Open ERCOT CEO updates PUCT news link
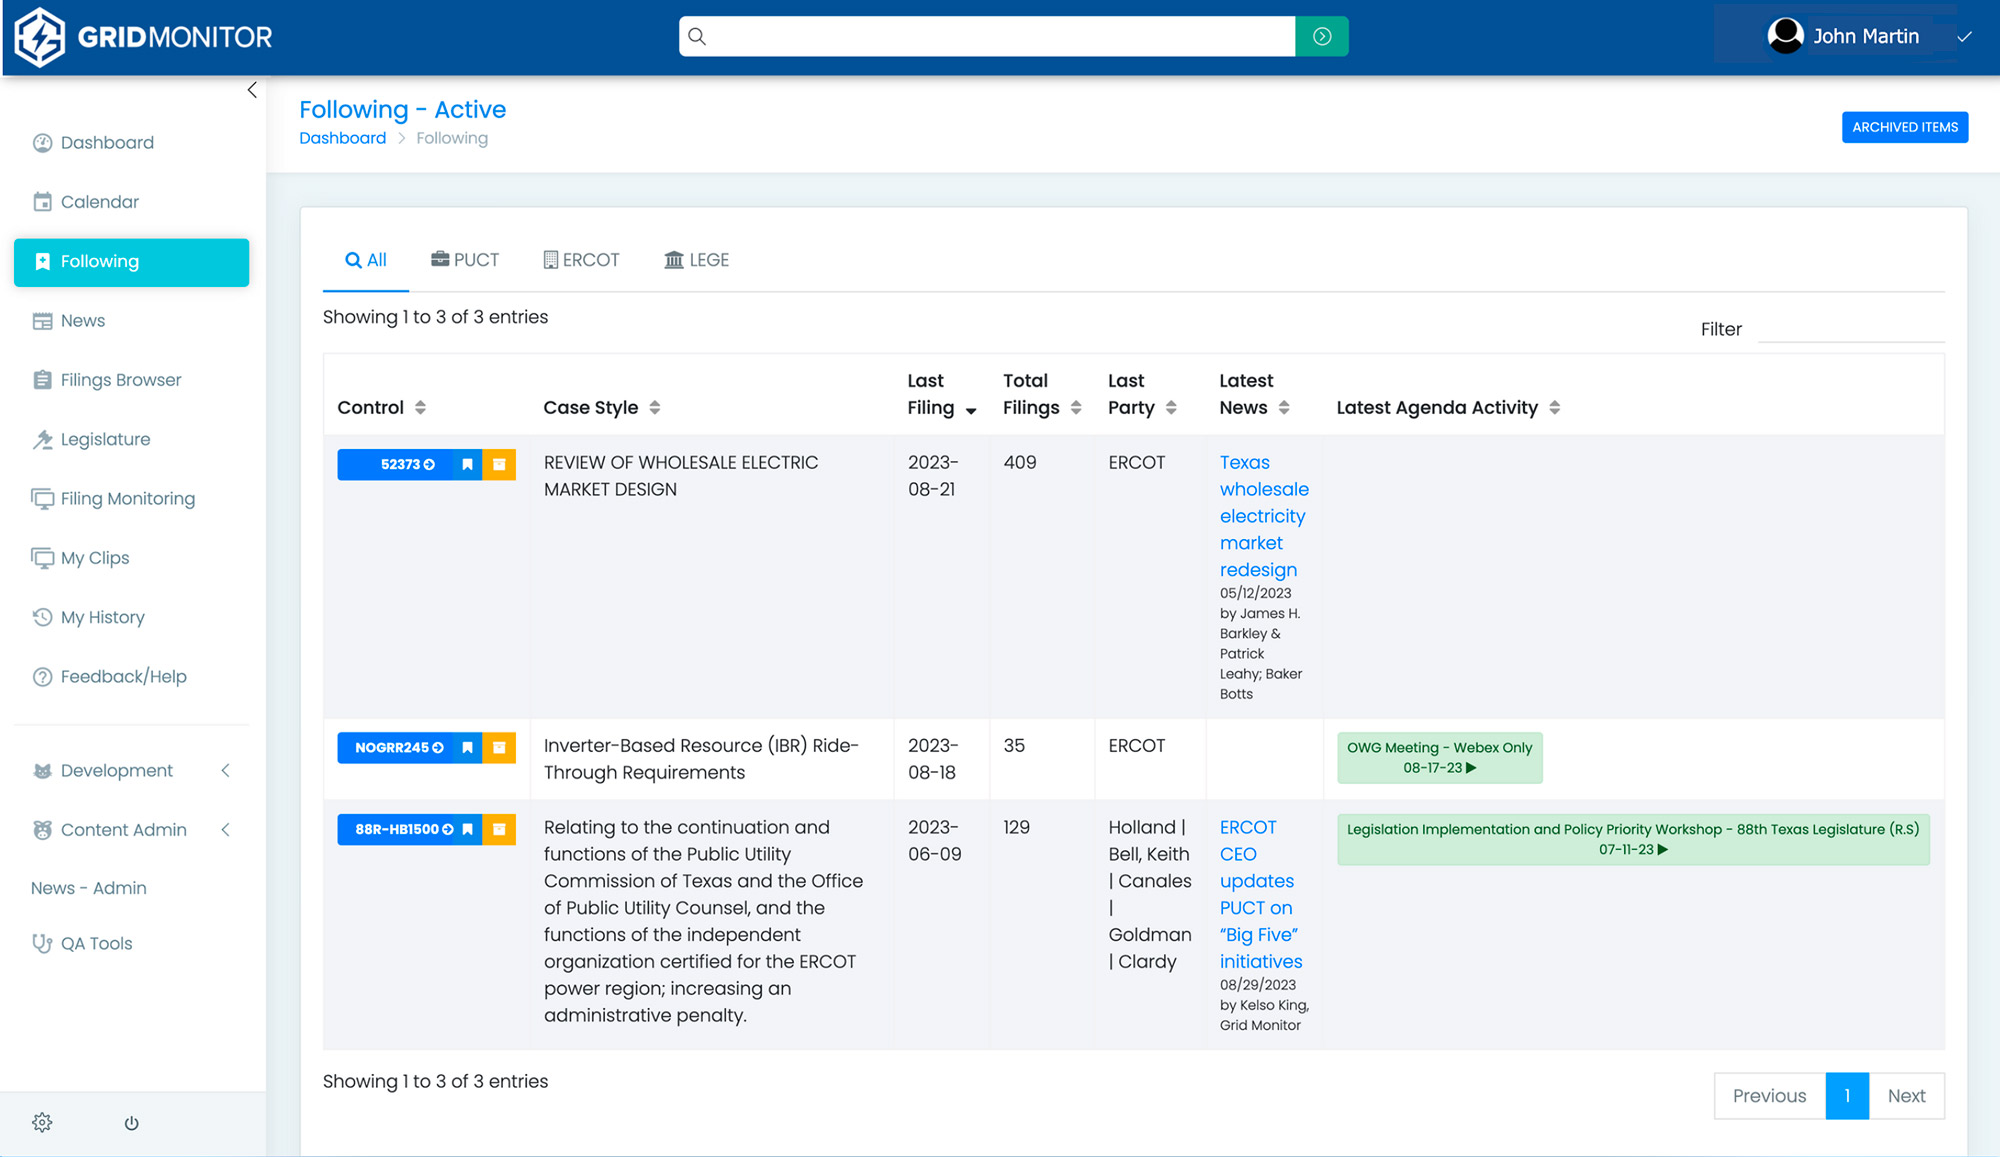Image resolution: width=2000 pixels, height=1157 pixels. (1260, 895)
